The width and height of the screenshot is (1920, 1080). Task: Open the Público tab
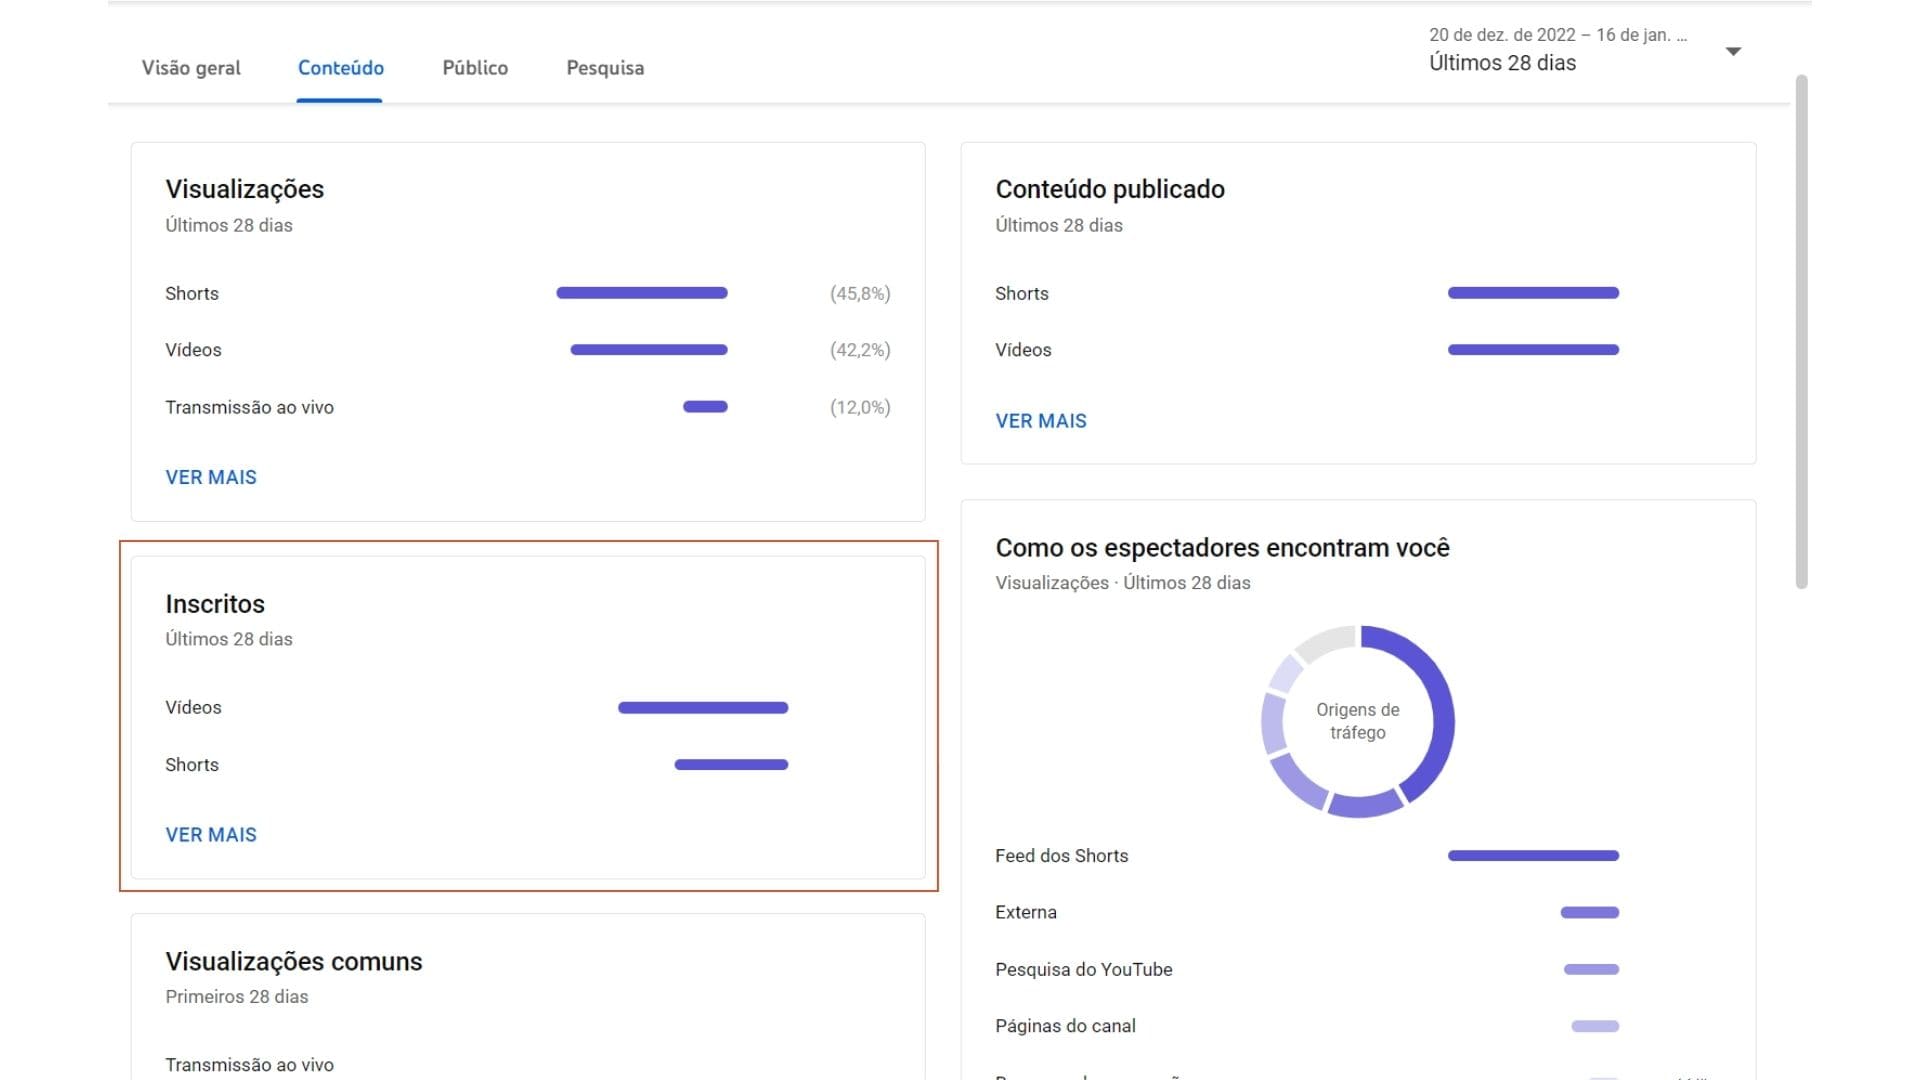click(475, 68)
